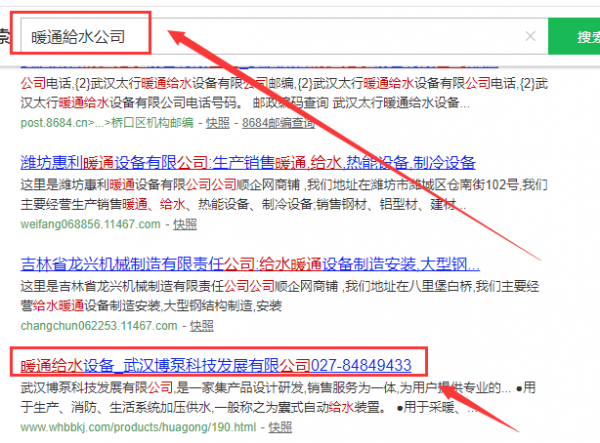Open 快照 for the weifang068856 result
Screen dimensions: 600x443
pyautogui.click(x=184, y=225)
